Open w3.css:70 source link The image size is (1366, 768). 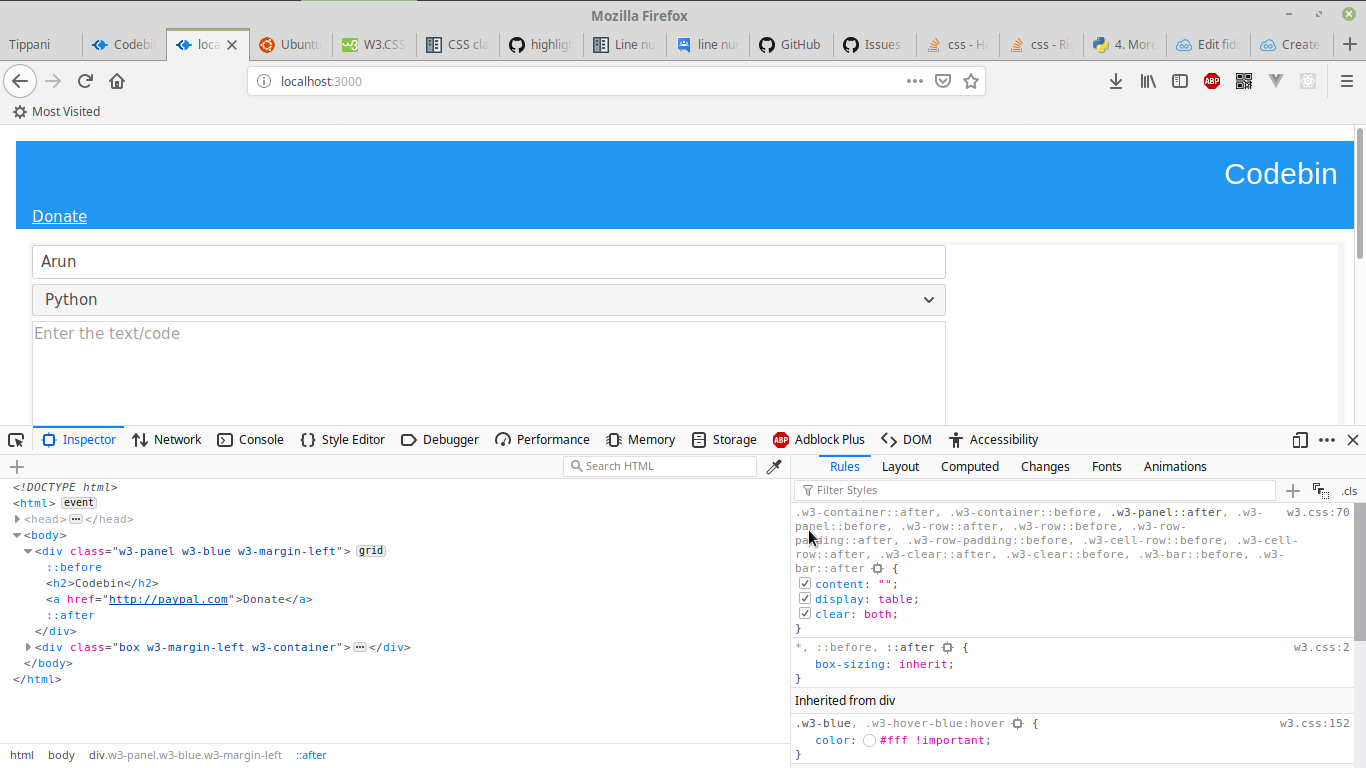click(x=1318, y=512)
